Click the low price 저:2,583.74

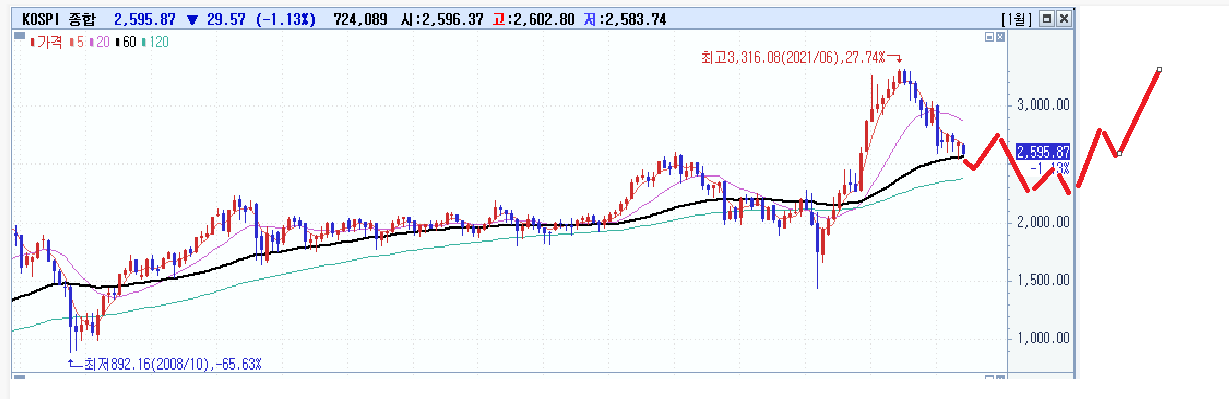coord(625,19)
